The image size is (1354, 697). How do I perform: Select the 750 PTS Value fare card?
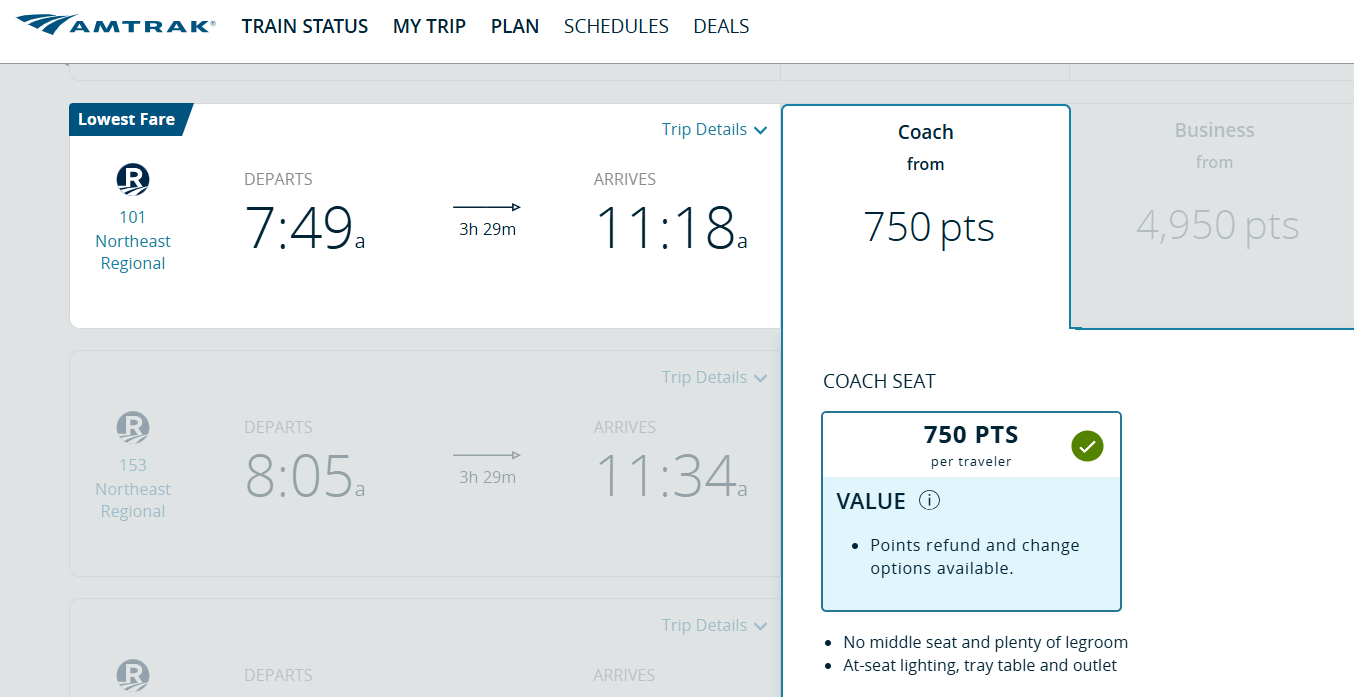click(971, 511)
